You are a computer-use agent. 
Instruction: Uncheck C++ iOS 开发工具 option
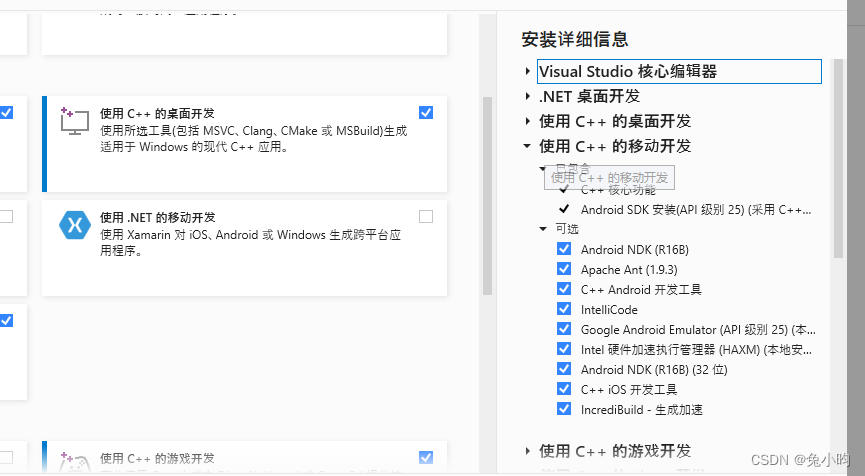[x=564, y=388]
